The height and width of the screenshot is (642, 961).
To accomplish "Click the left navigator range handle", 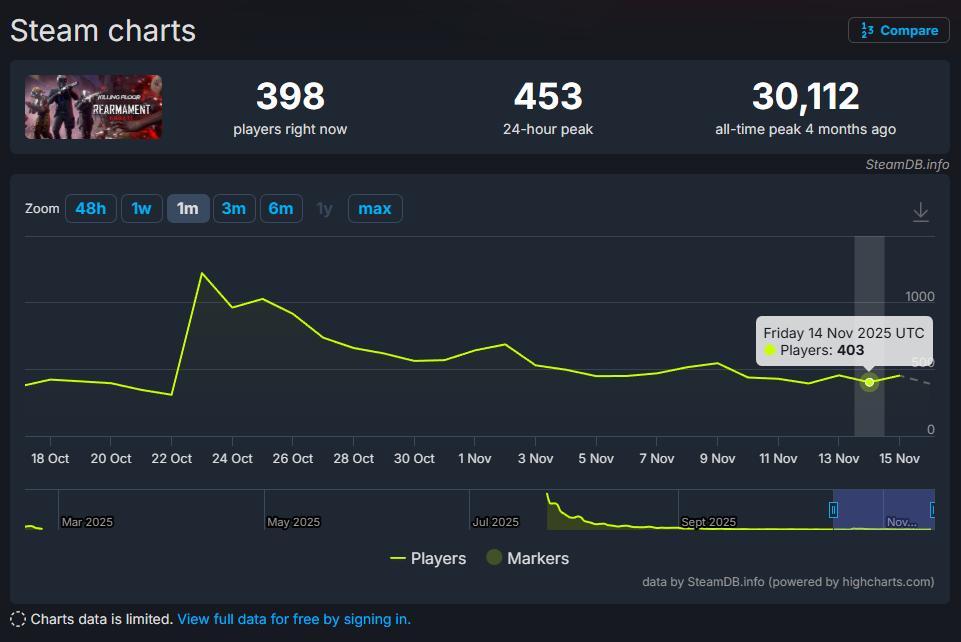I will [834, 510].
